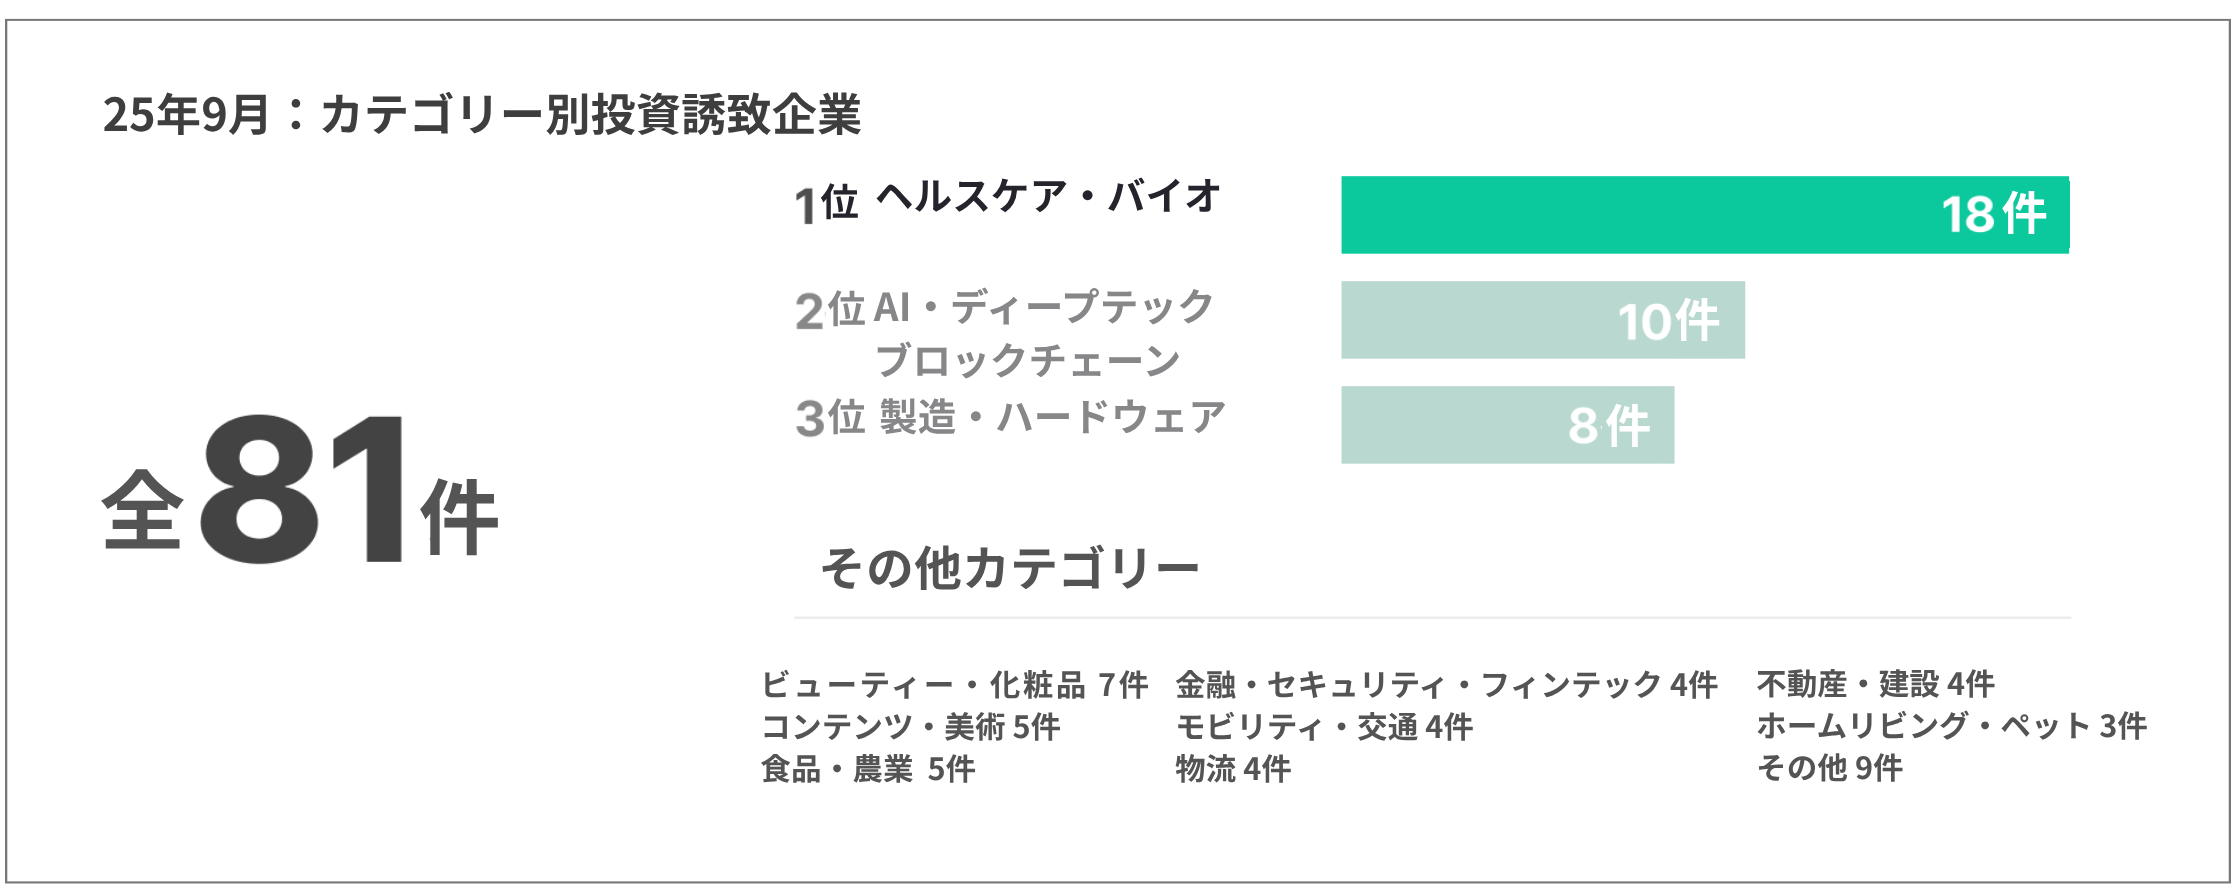Select 金融・セキュリティ・フィンテック 4件 entry

(1446, 685)
